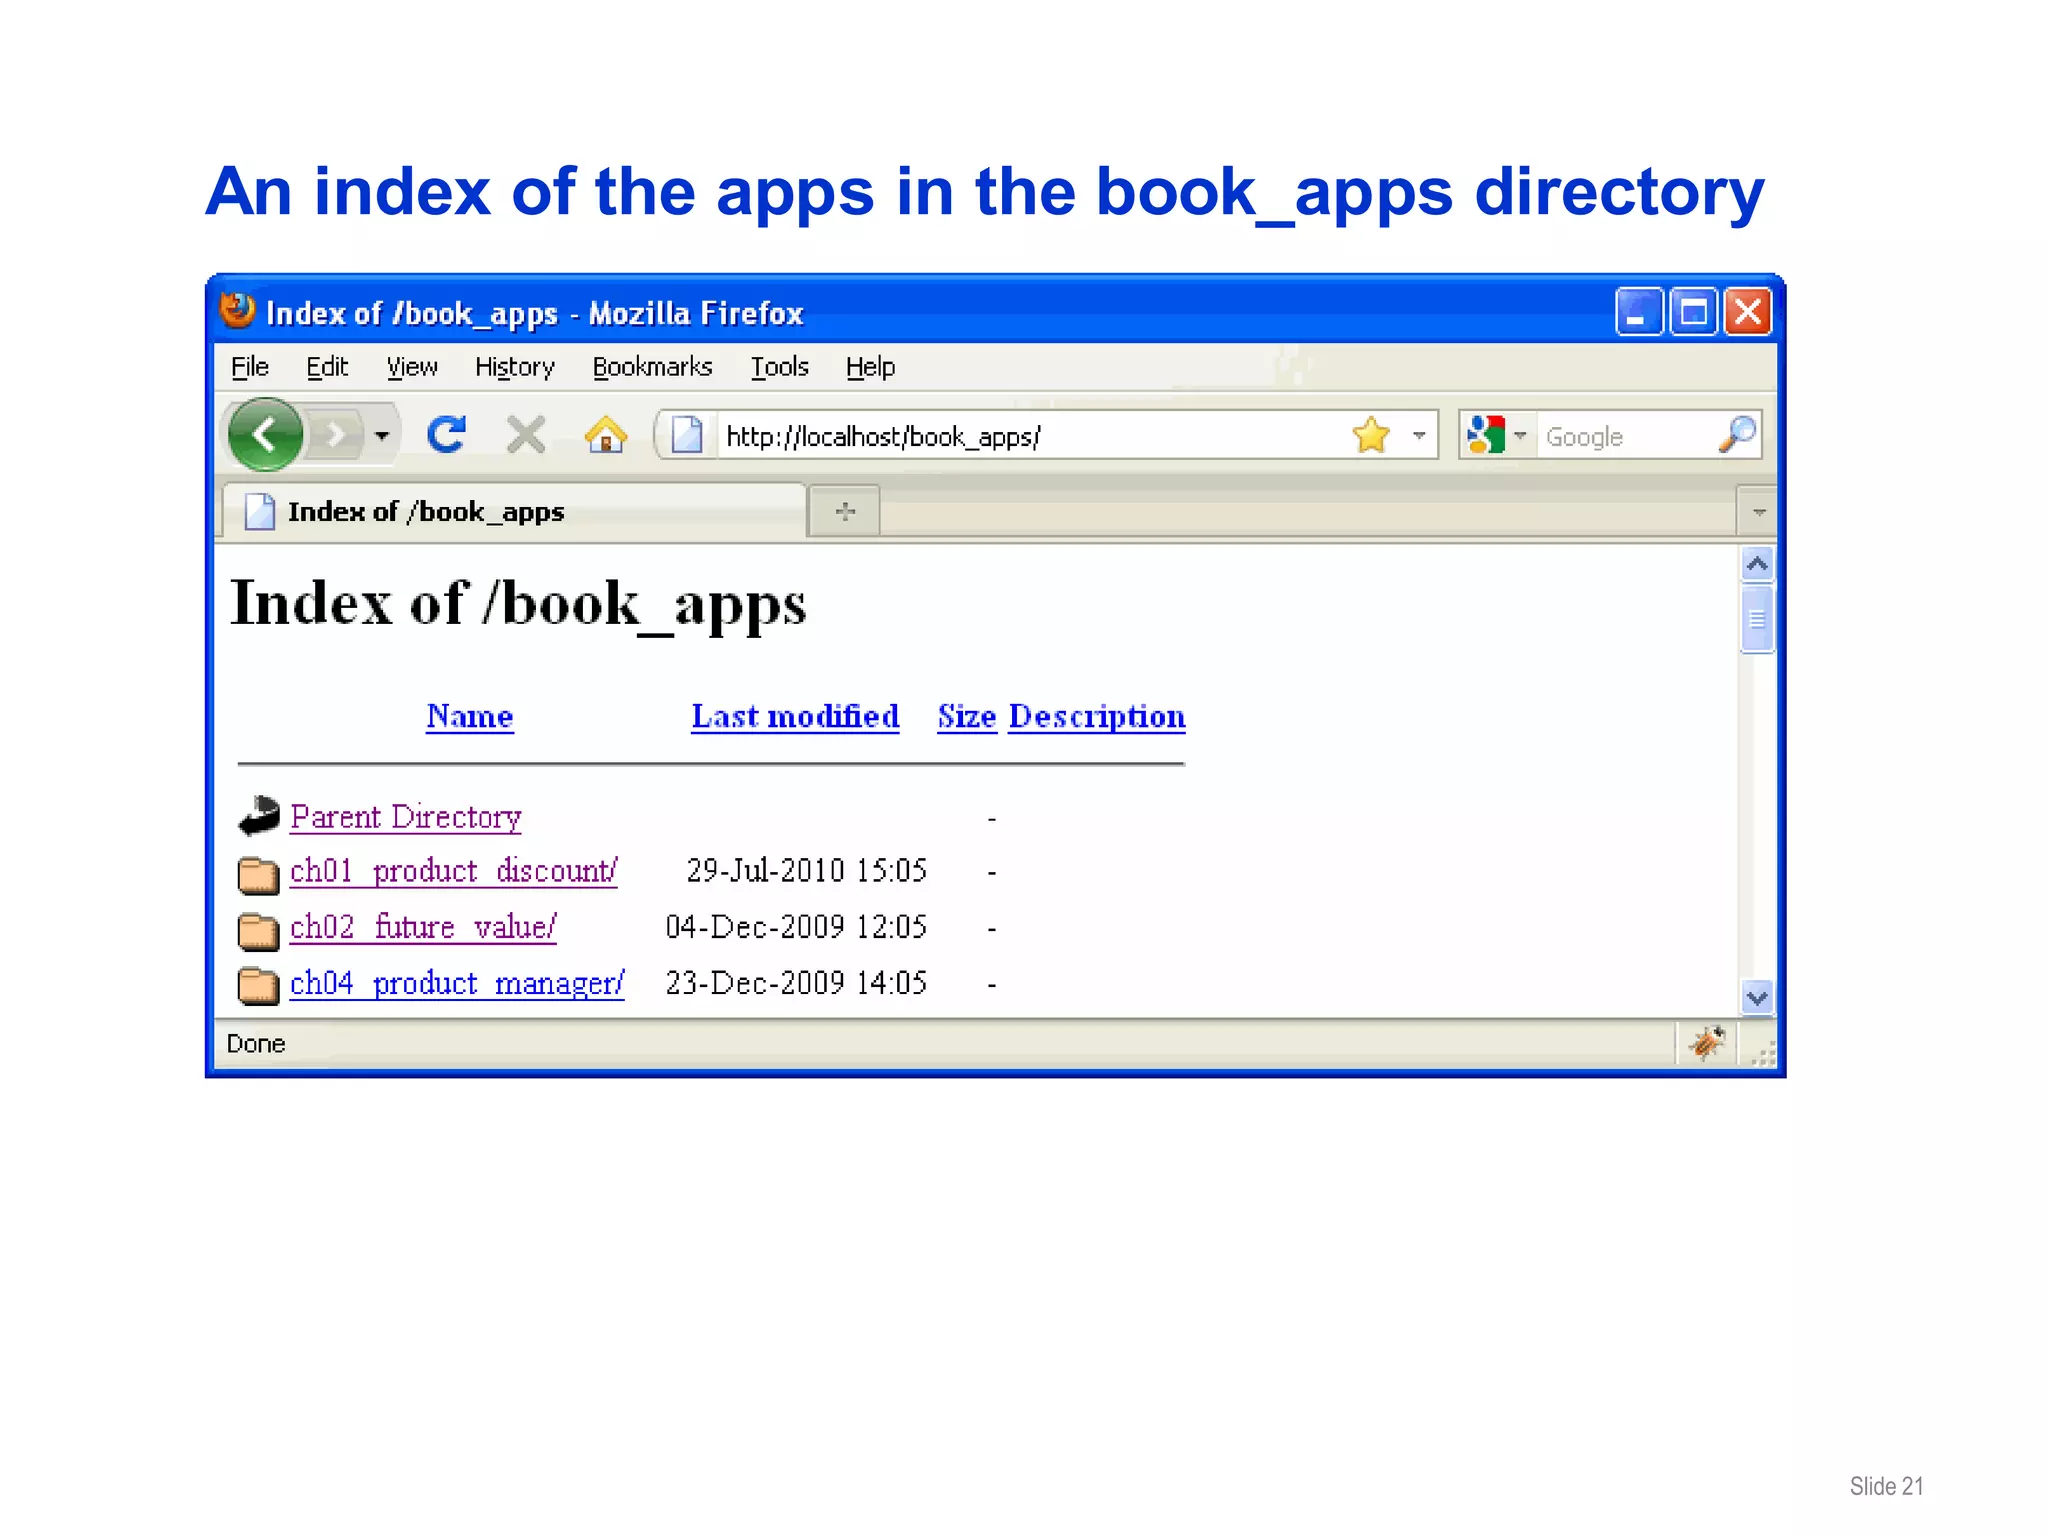The width and height of the screenshot is (2048, 1536).
Task: Sort listing by the Name column link
Action: 469,716
